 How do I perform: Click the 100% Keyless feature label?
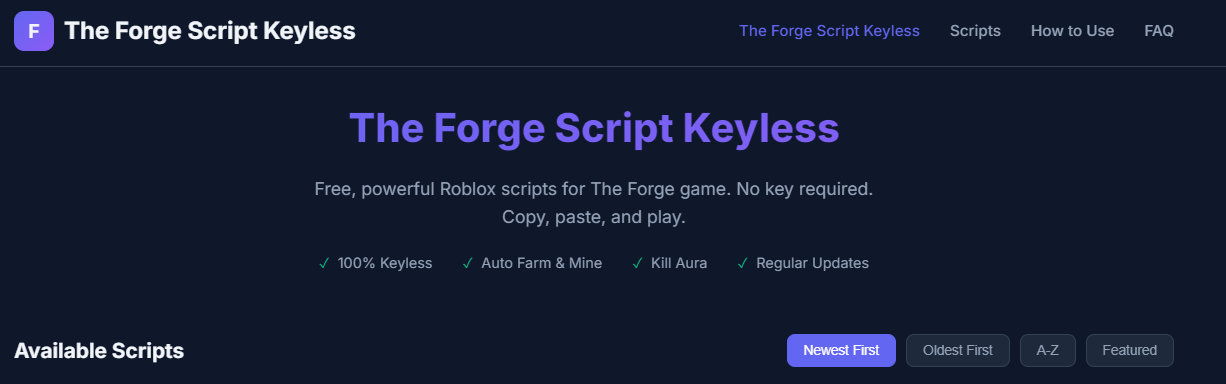[x=385, y=264]
